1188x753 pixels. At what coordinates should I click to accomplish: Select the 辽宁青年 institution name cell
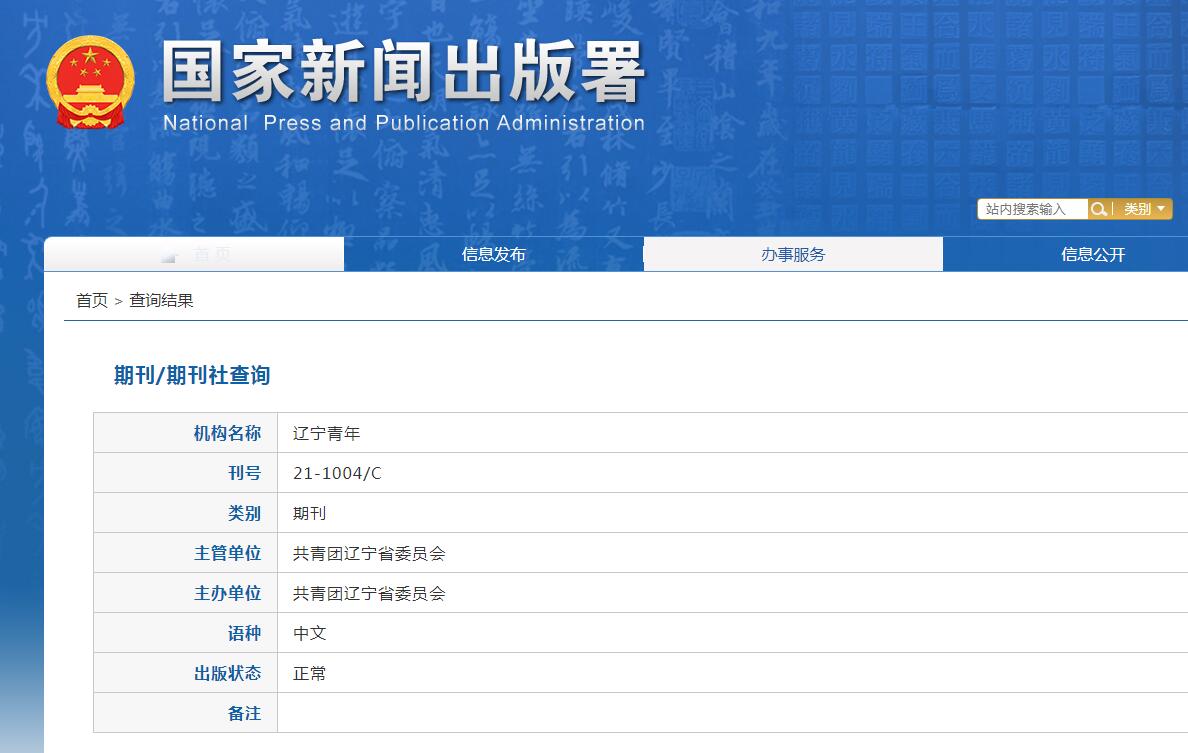coord(322,432)
